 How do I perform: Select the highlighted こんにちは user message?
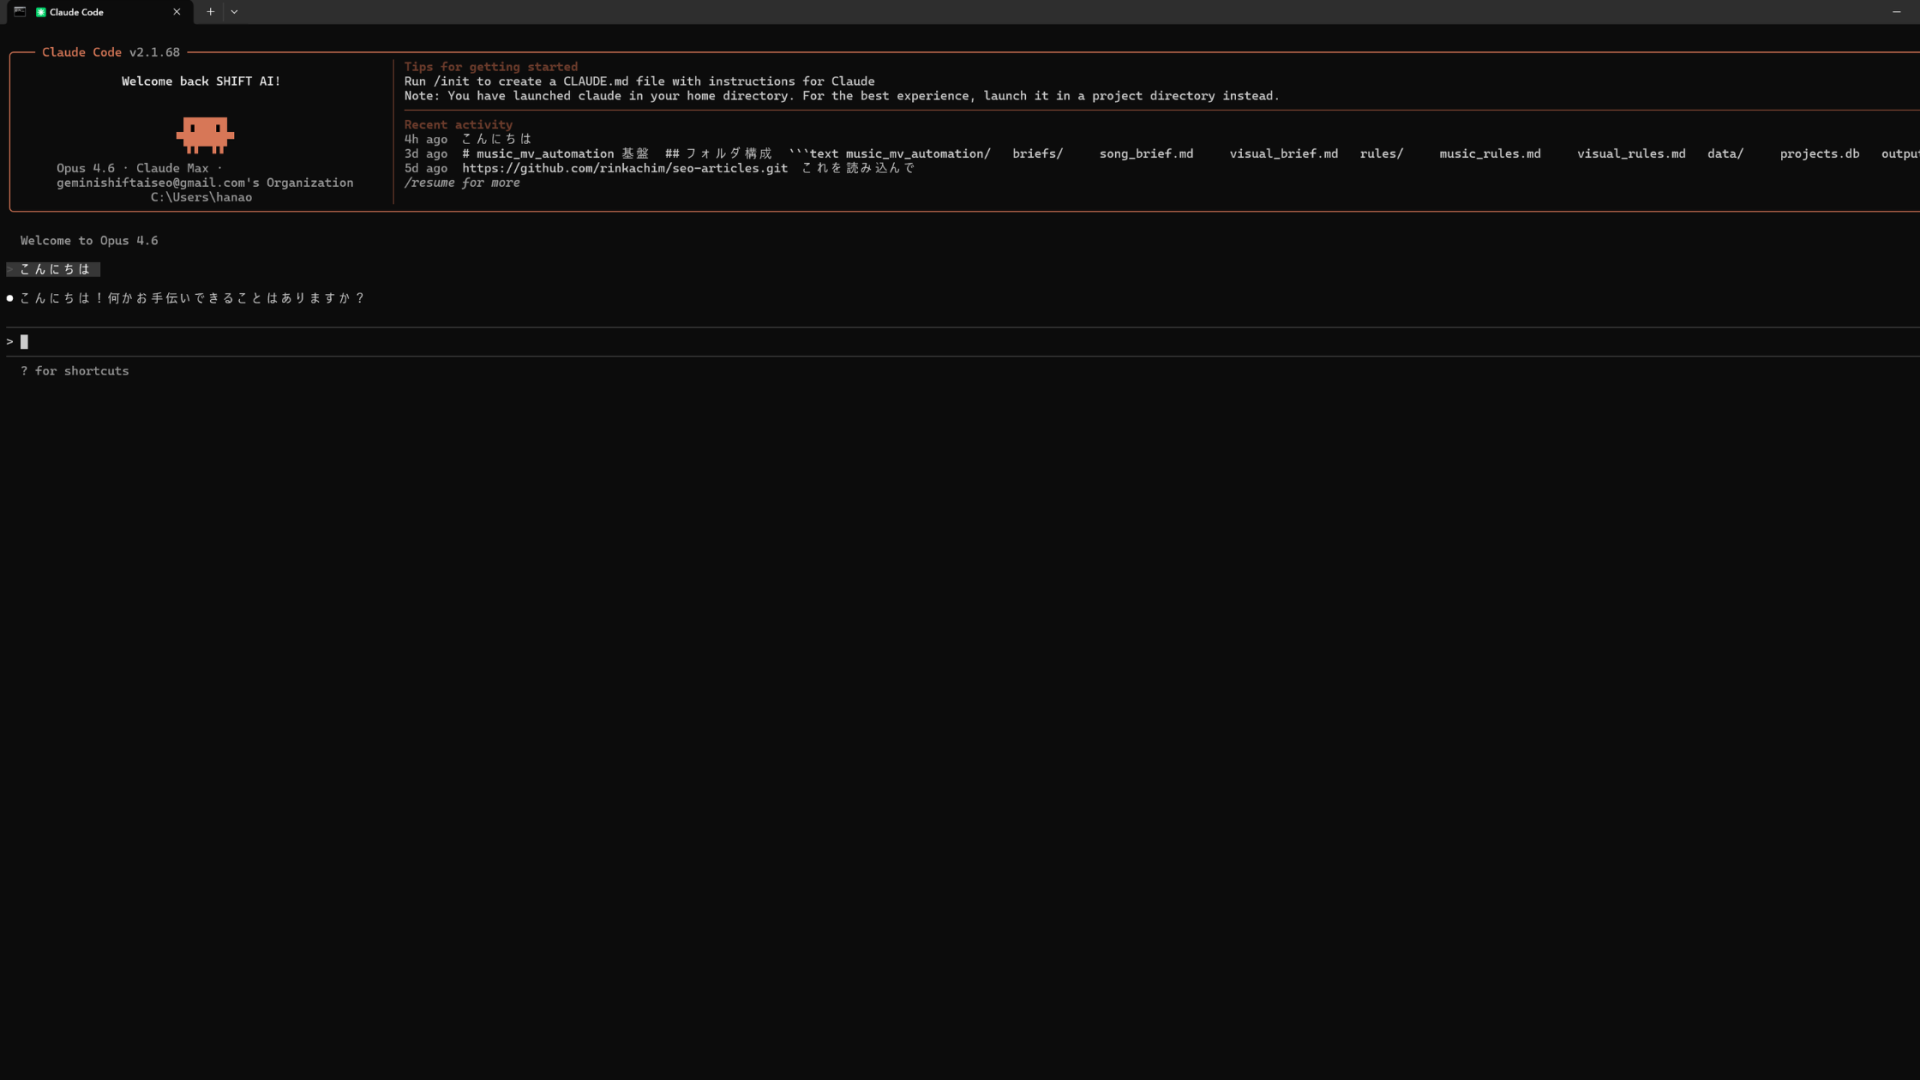click(54, 269)
